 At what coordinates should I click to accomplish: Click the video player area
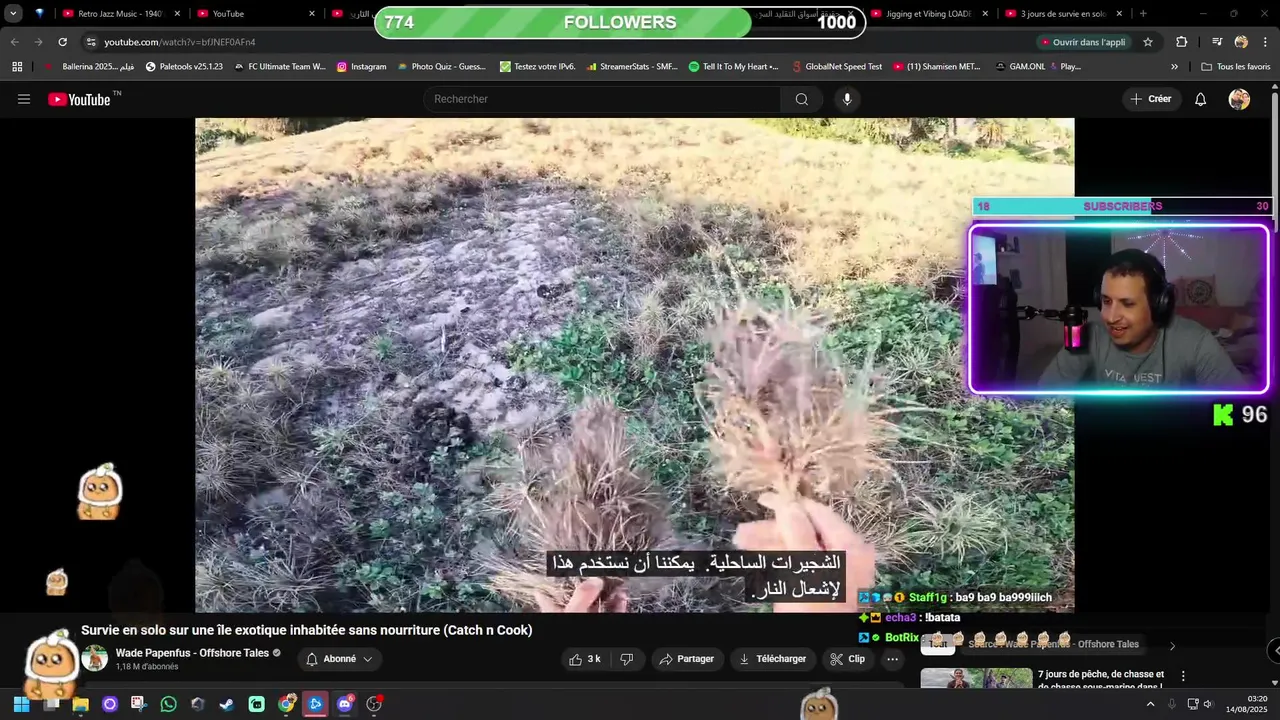coord(634,365)
